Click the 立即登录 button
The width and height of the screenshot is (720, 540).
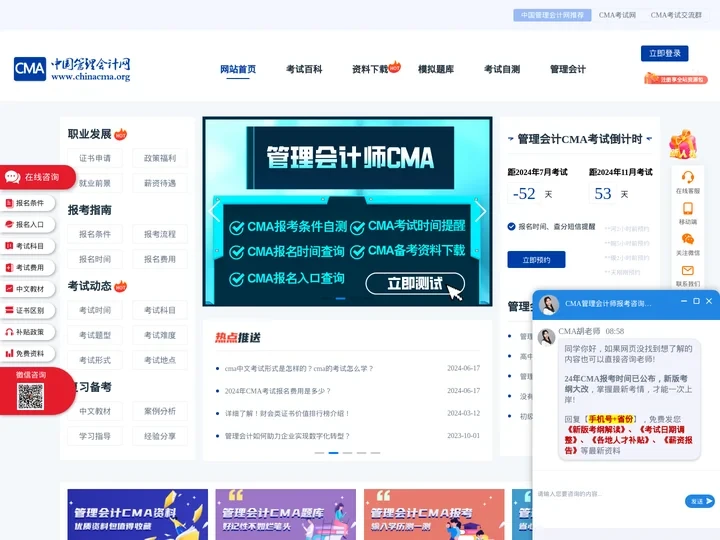664,53
